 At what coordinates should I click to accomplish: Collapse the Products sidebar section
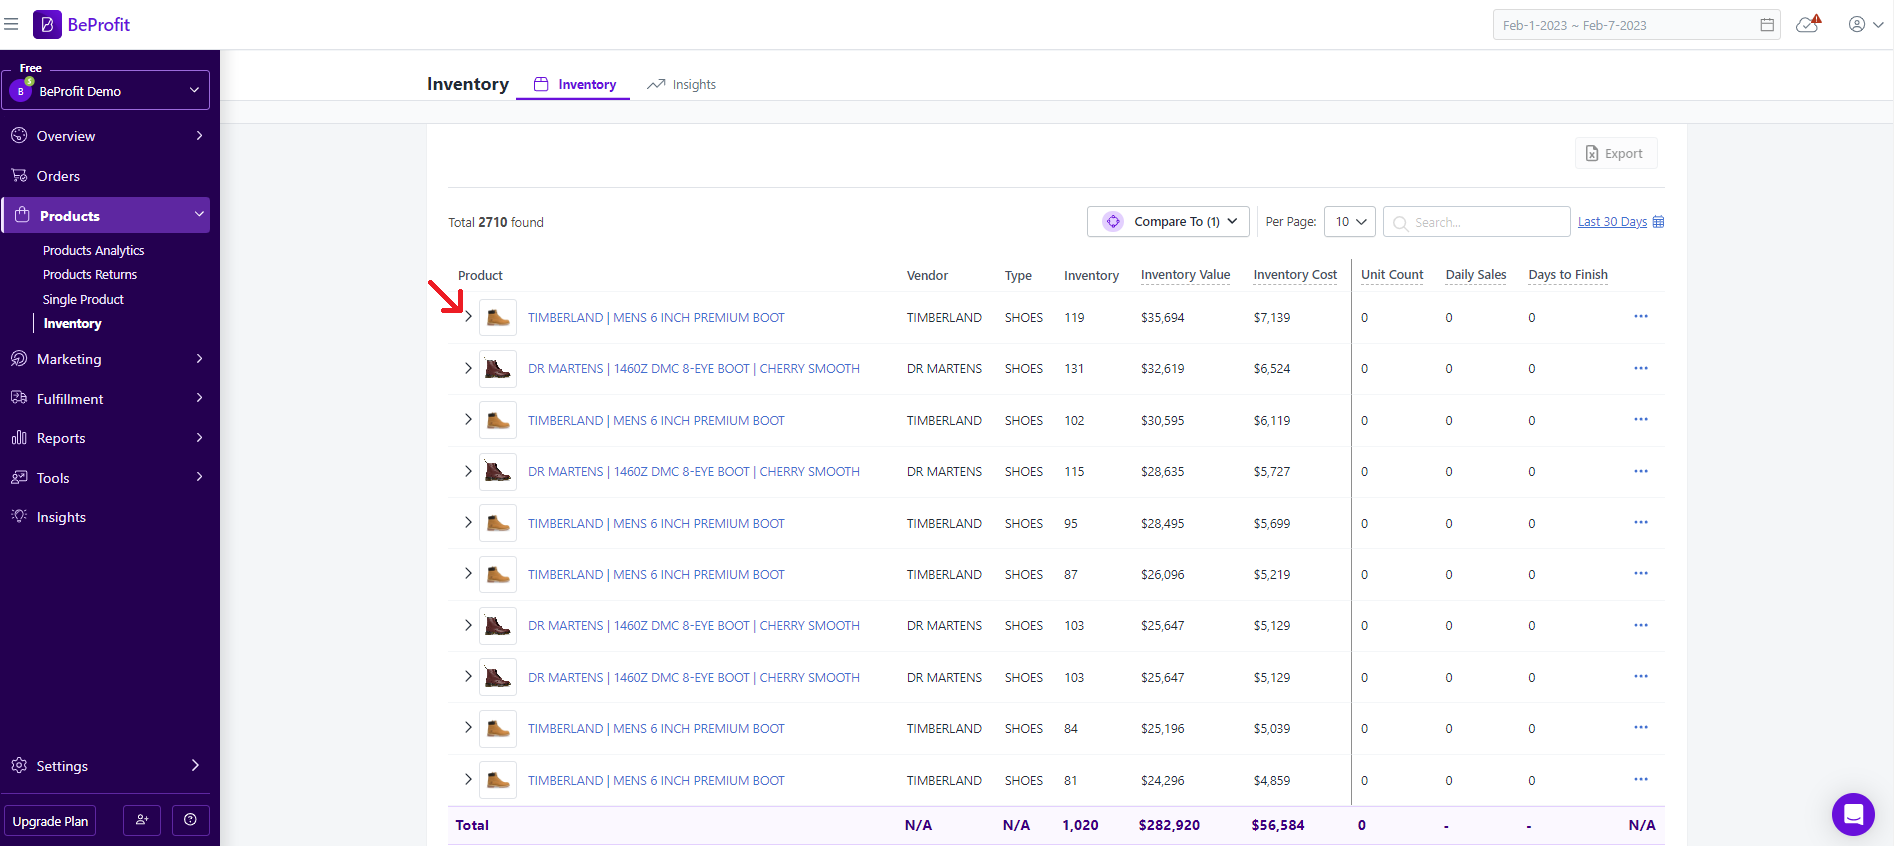(x=200, y=214)
